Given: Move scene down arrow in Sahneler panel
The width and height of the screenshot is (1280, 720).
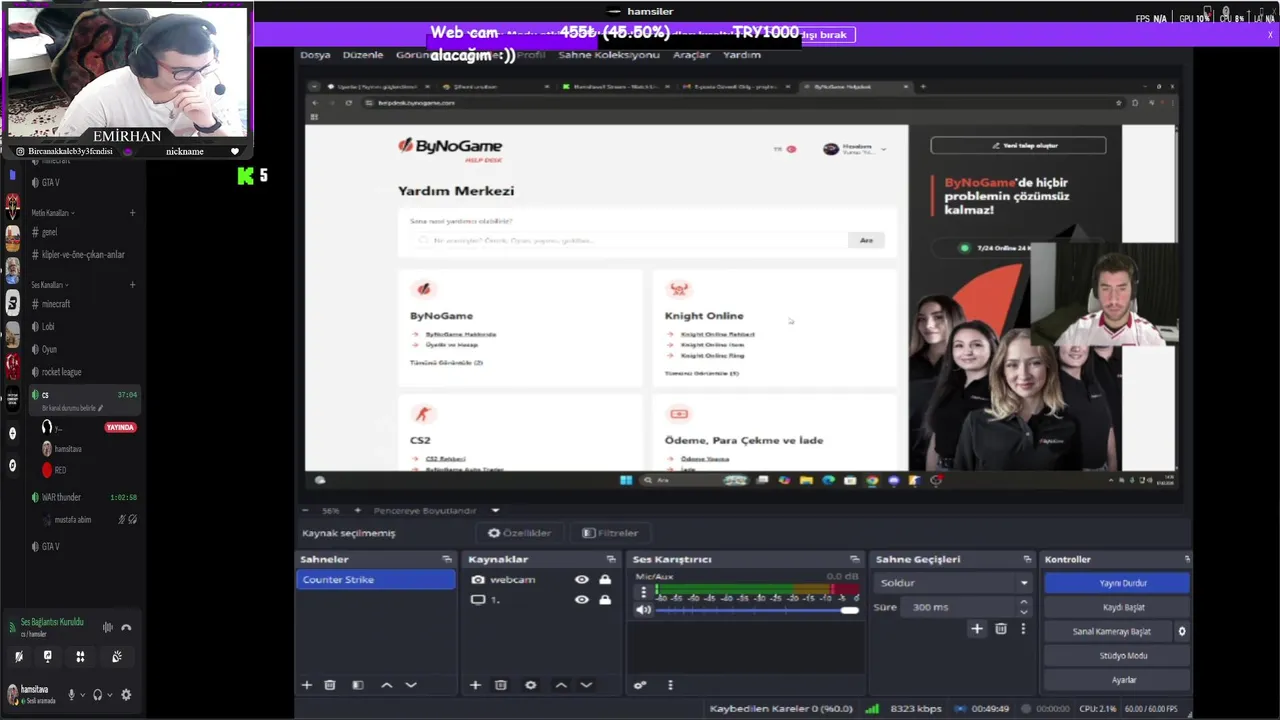Looking at the screenshot, I should click(410, 685).
